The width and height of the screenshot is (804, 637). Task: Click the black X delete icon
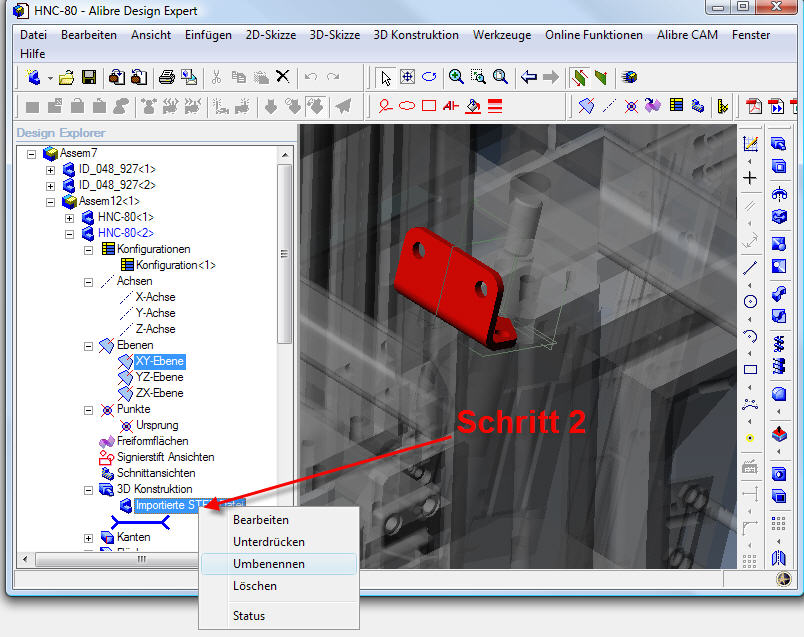point(283,77)
